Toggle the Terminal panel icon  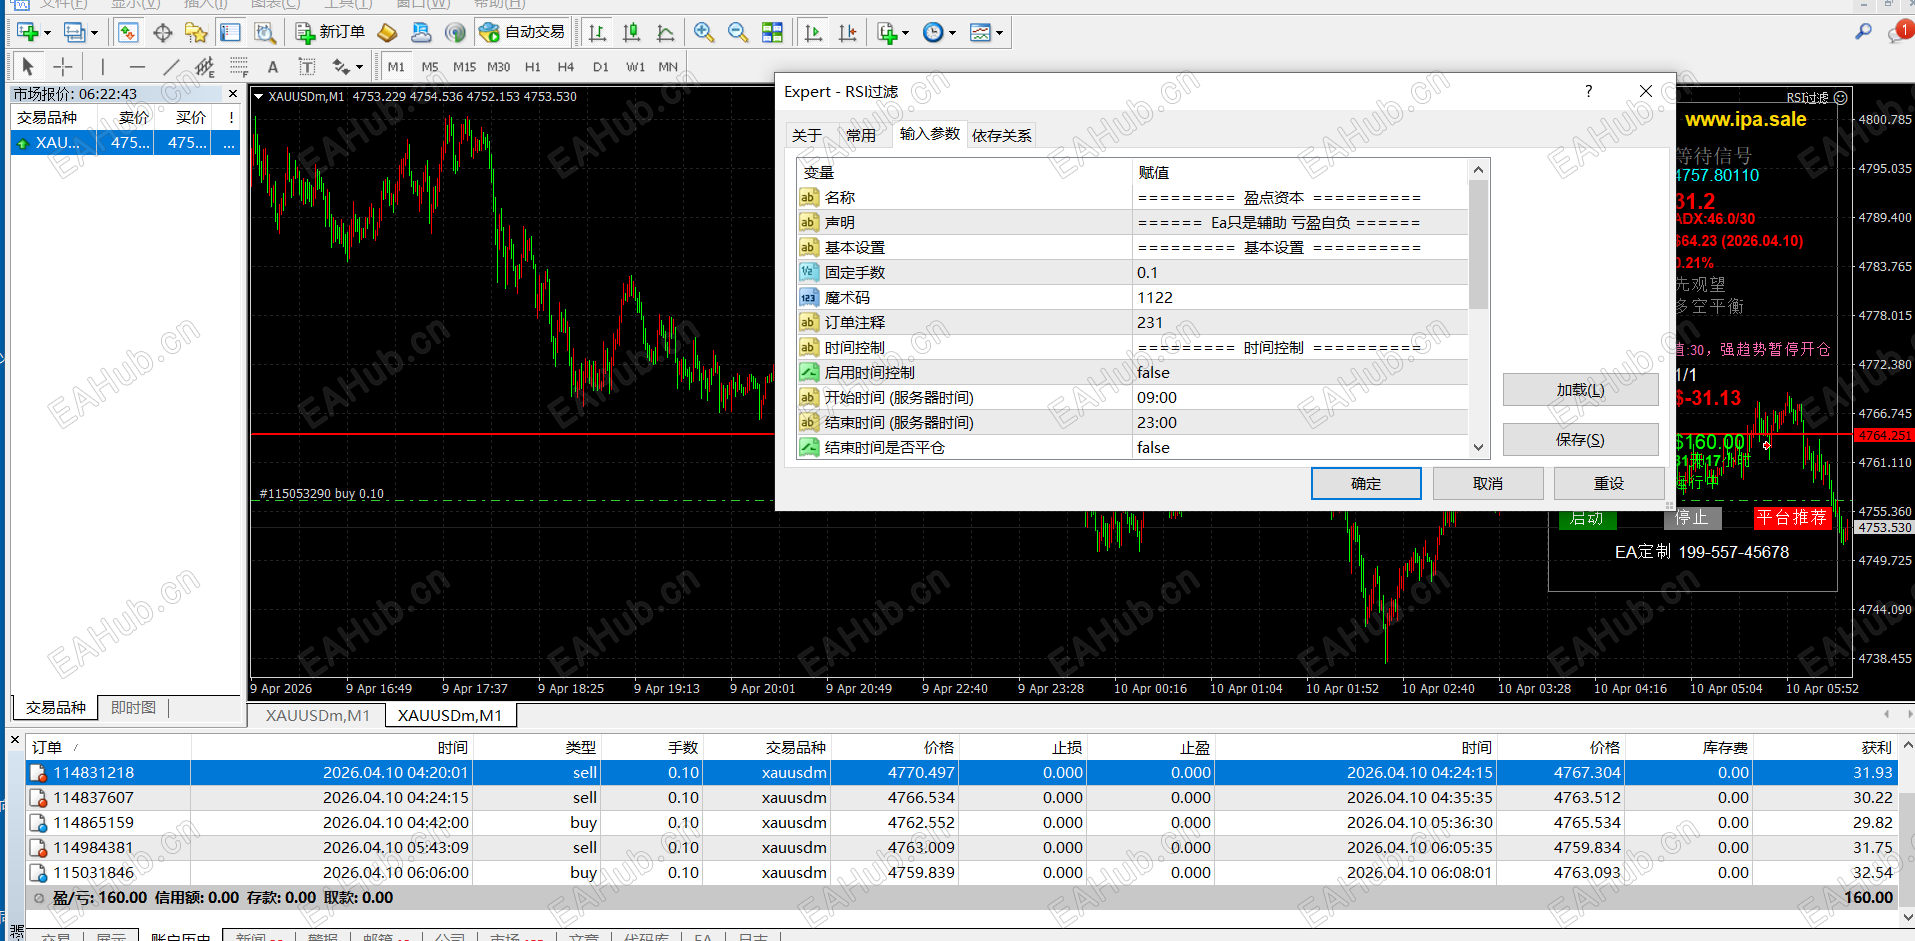click(x=230, y=32)
